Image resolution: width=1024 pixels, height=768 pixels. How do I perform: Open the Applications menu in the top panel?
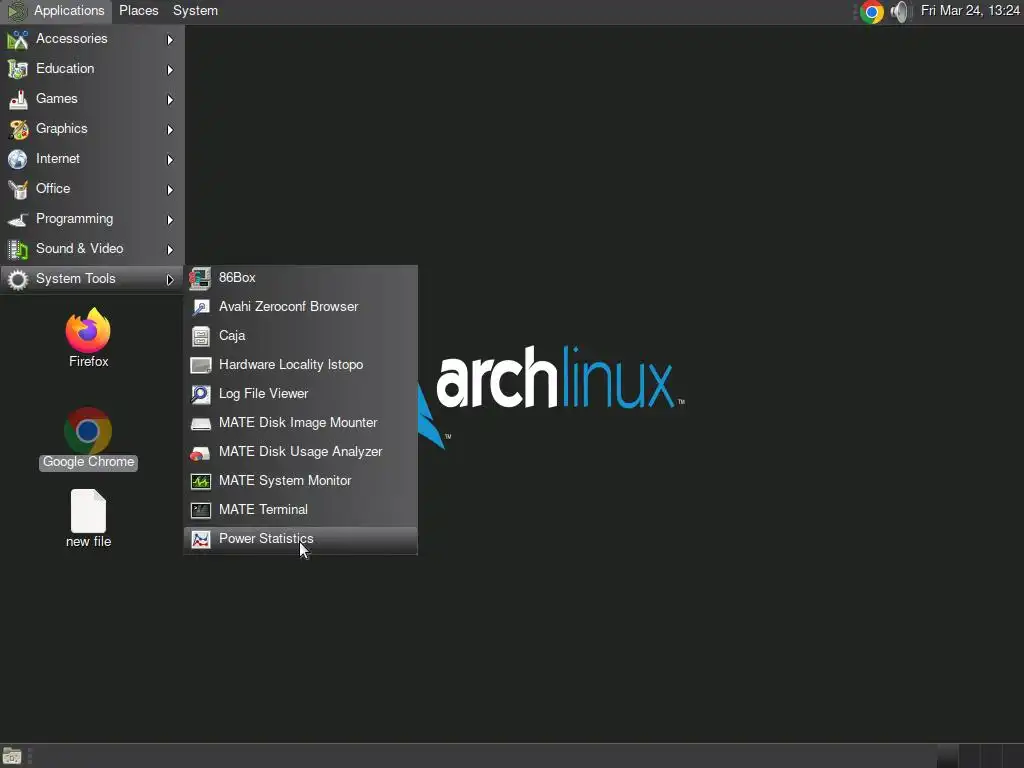pyautogui.click(x=56, y=11)
